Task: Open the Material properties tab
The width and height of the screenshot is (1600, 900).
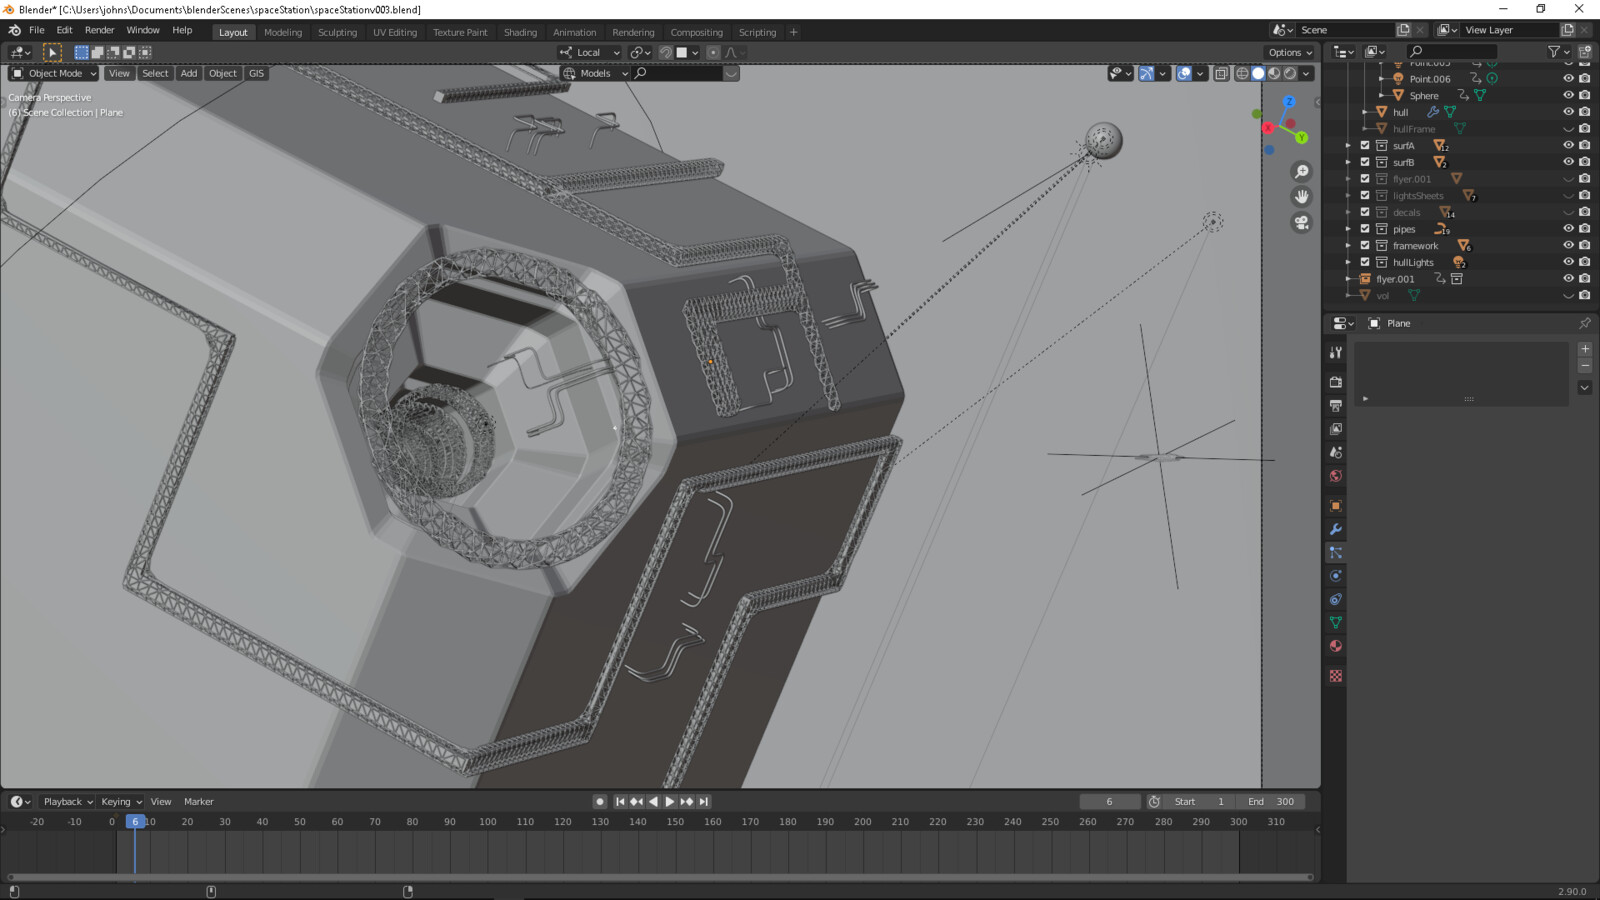Action: [x=1335, y=646]
